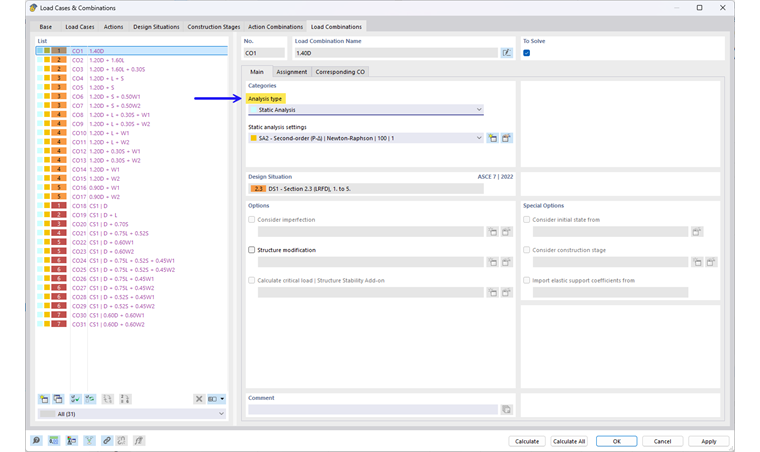Click the search magnifier icon at bottom left
Image resolution: width=760 pixels, height=452 pixels.
[x=36, y=441]
